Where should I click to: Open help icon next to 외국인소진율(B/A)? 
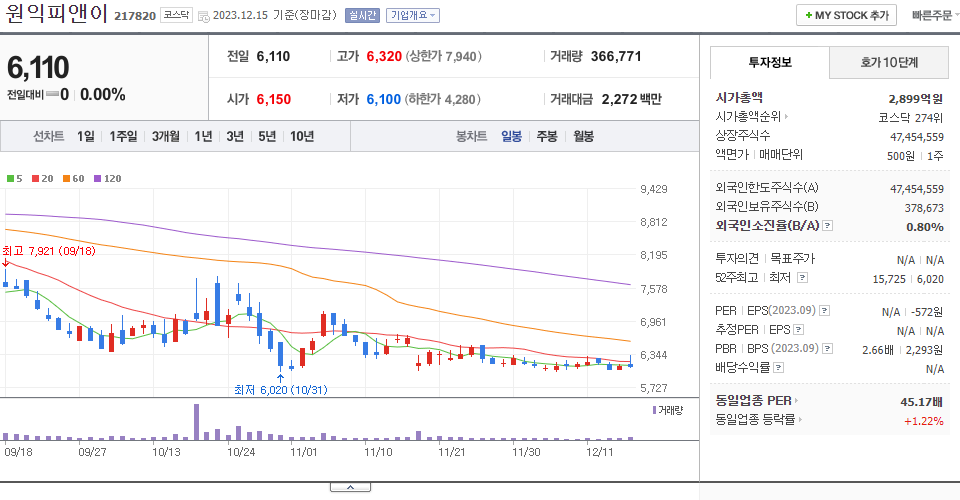click(827, 226)
